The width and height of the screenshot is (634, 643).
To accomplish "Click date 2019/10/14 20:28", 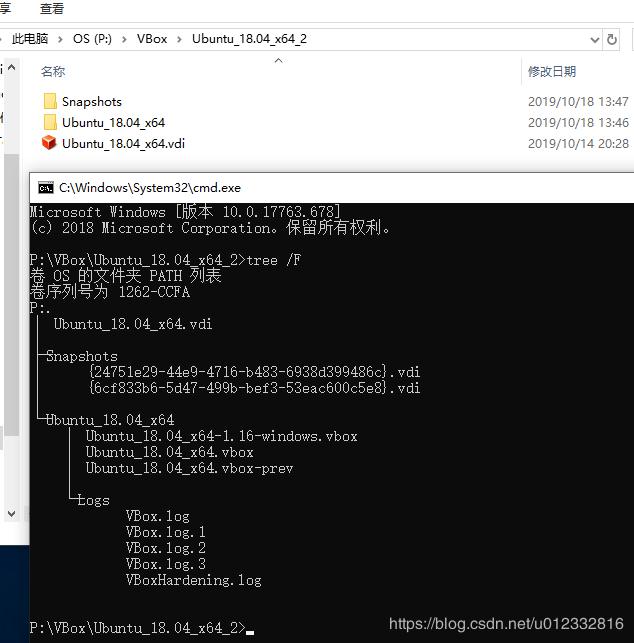I will [578, 144].
